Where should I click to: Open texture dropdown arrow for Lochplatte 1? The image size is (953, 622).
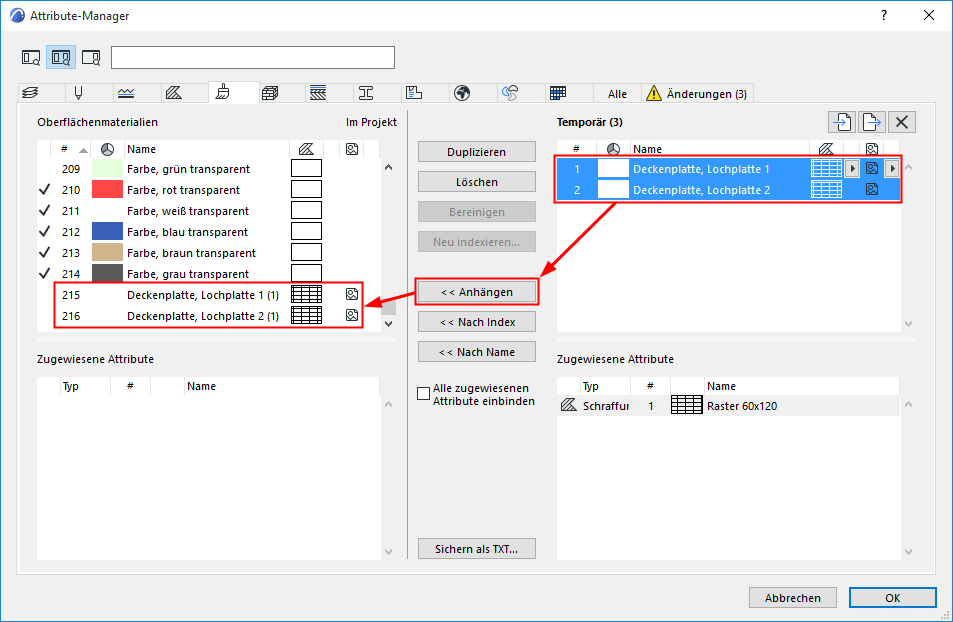point(892,168)
